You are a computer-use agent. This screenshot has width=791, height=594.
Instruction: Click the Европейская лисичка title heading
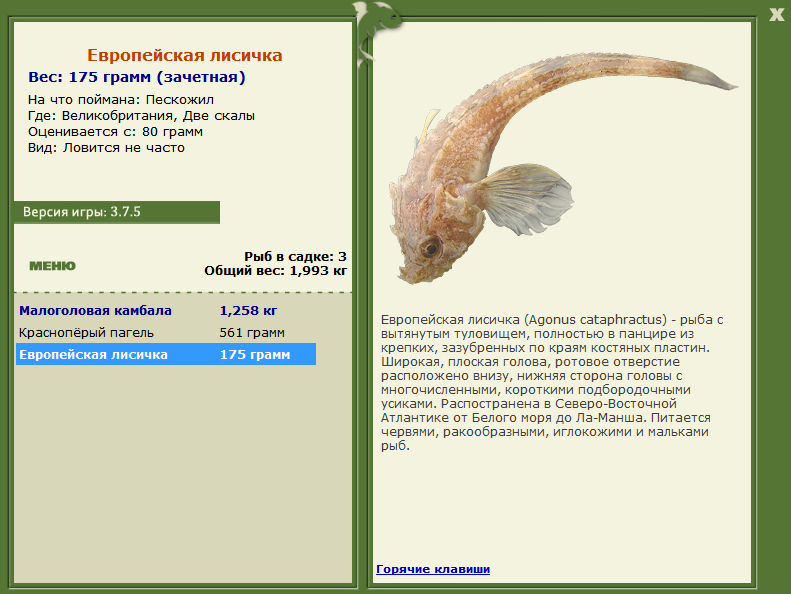[185, 55]
